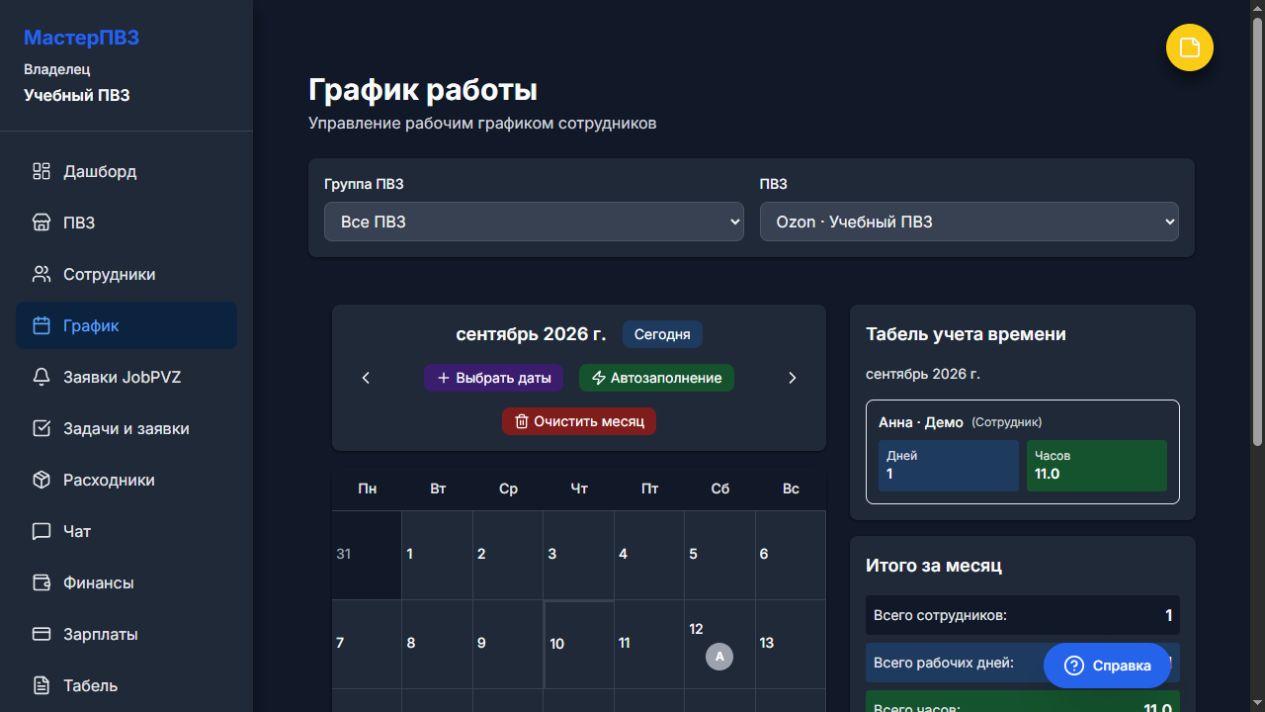Open Дашборд from the sidebar
This screenshot has height=712, width=1265.
[126, 171]
